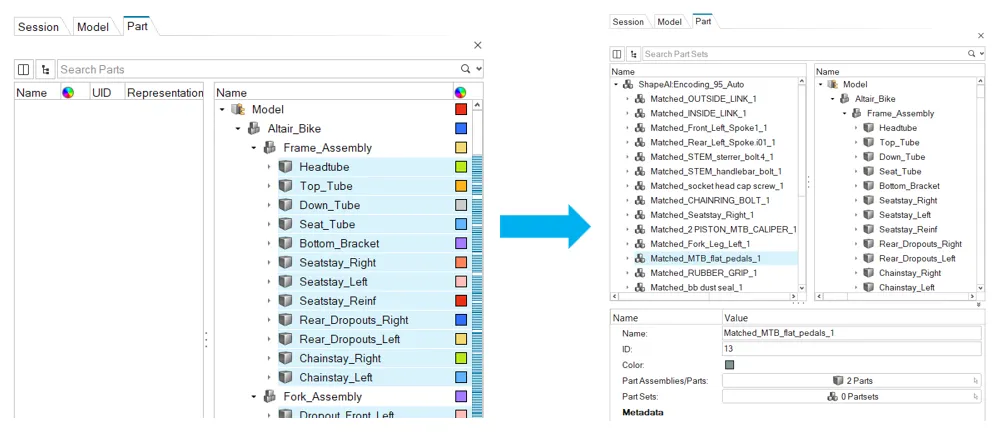Switch to Model tab above Search Part Sets
This screenshot has width=1005, height=436.
coord(670,22)
